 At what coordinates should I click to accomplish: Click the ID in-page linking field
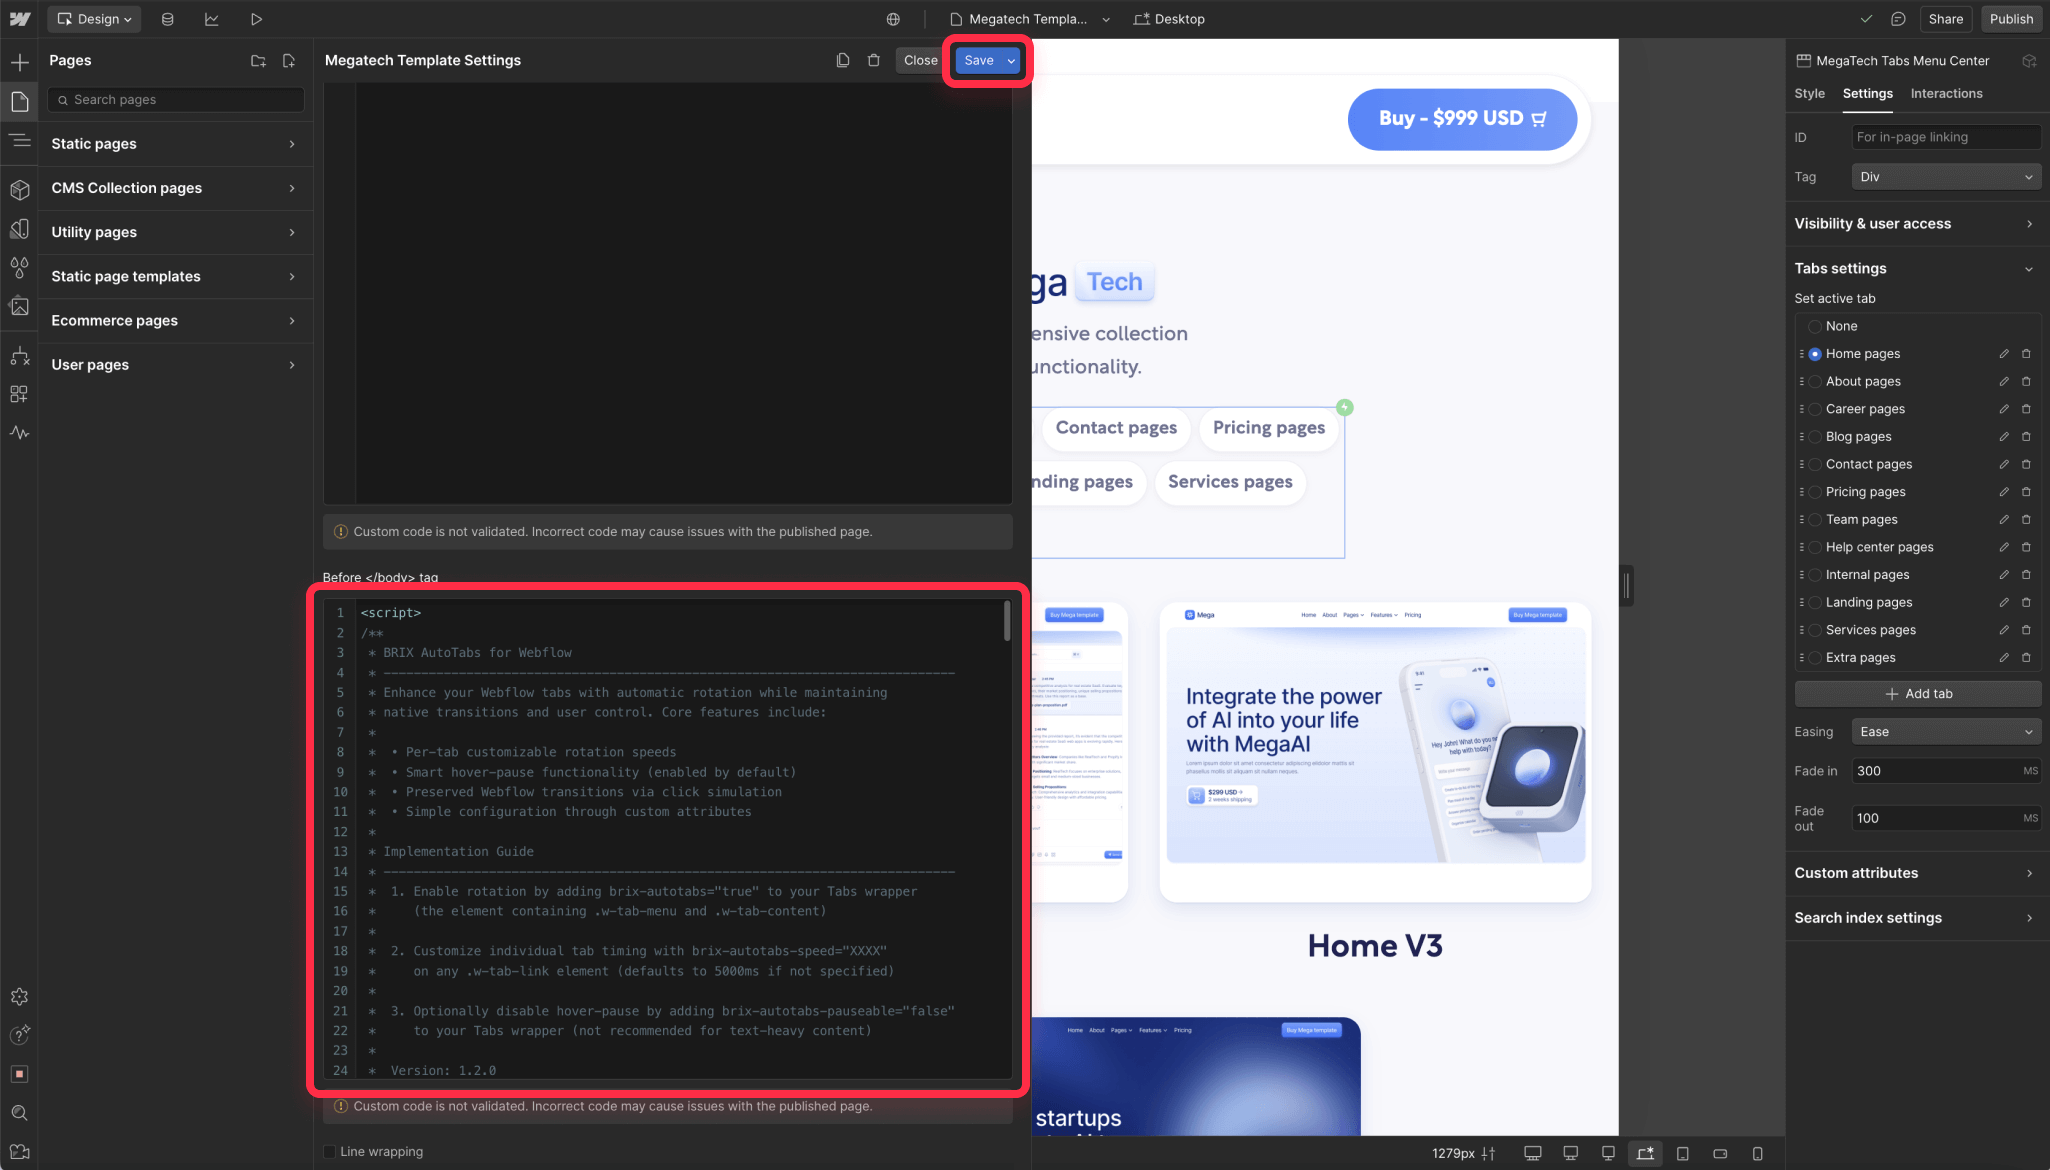click(x=1946, y=137)
